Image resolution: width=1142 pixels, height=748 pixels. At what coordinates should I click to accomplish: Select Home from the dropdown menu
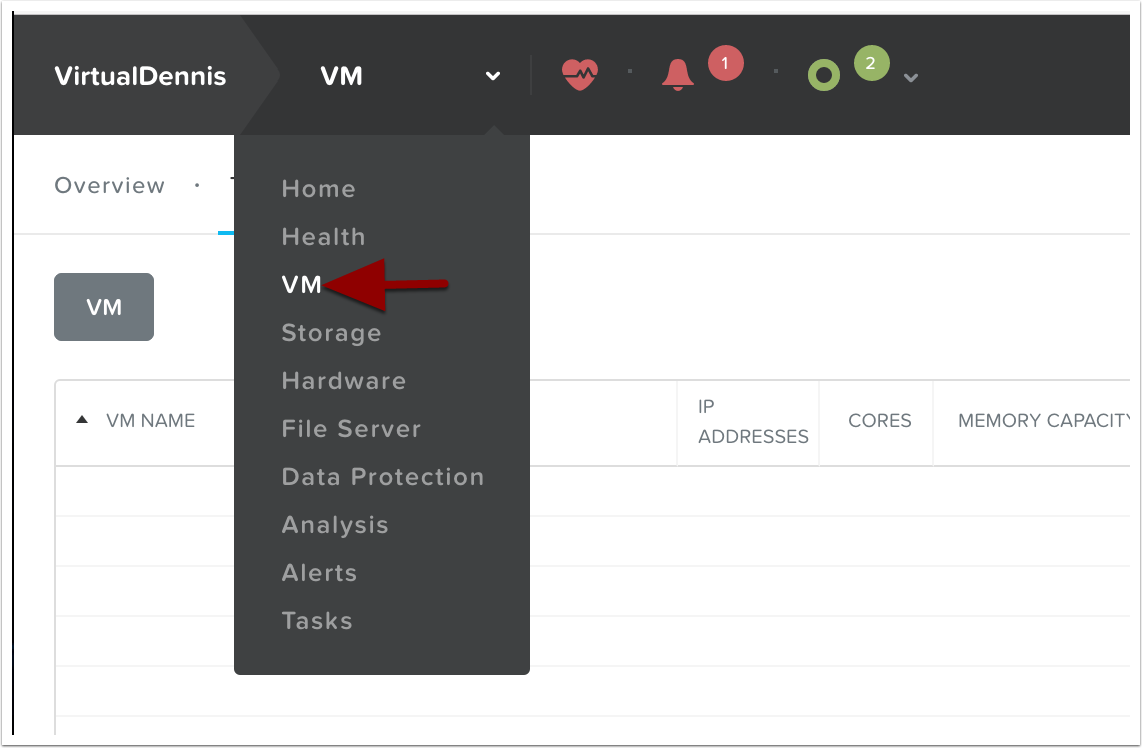(x=318, y=189)
